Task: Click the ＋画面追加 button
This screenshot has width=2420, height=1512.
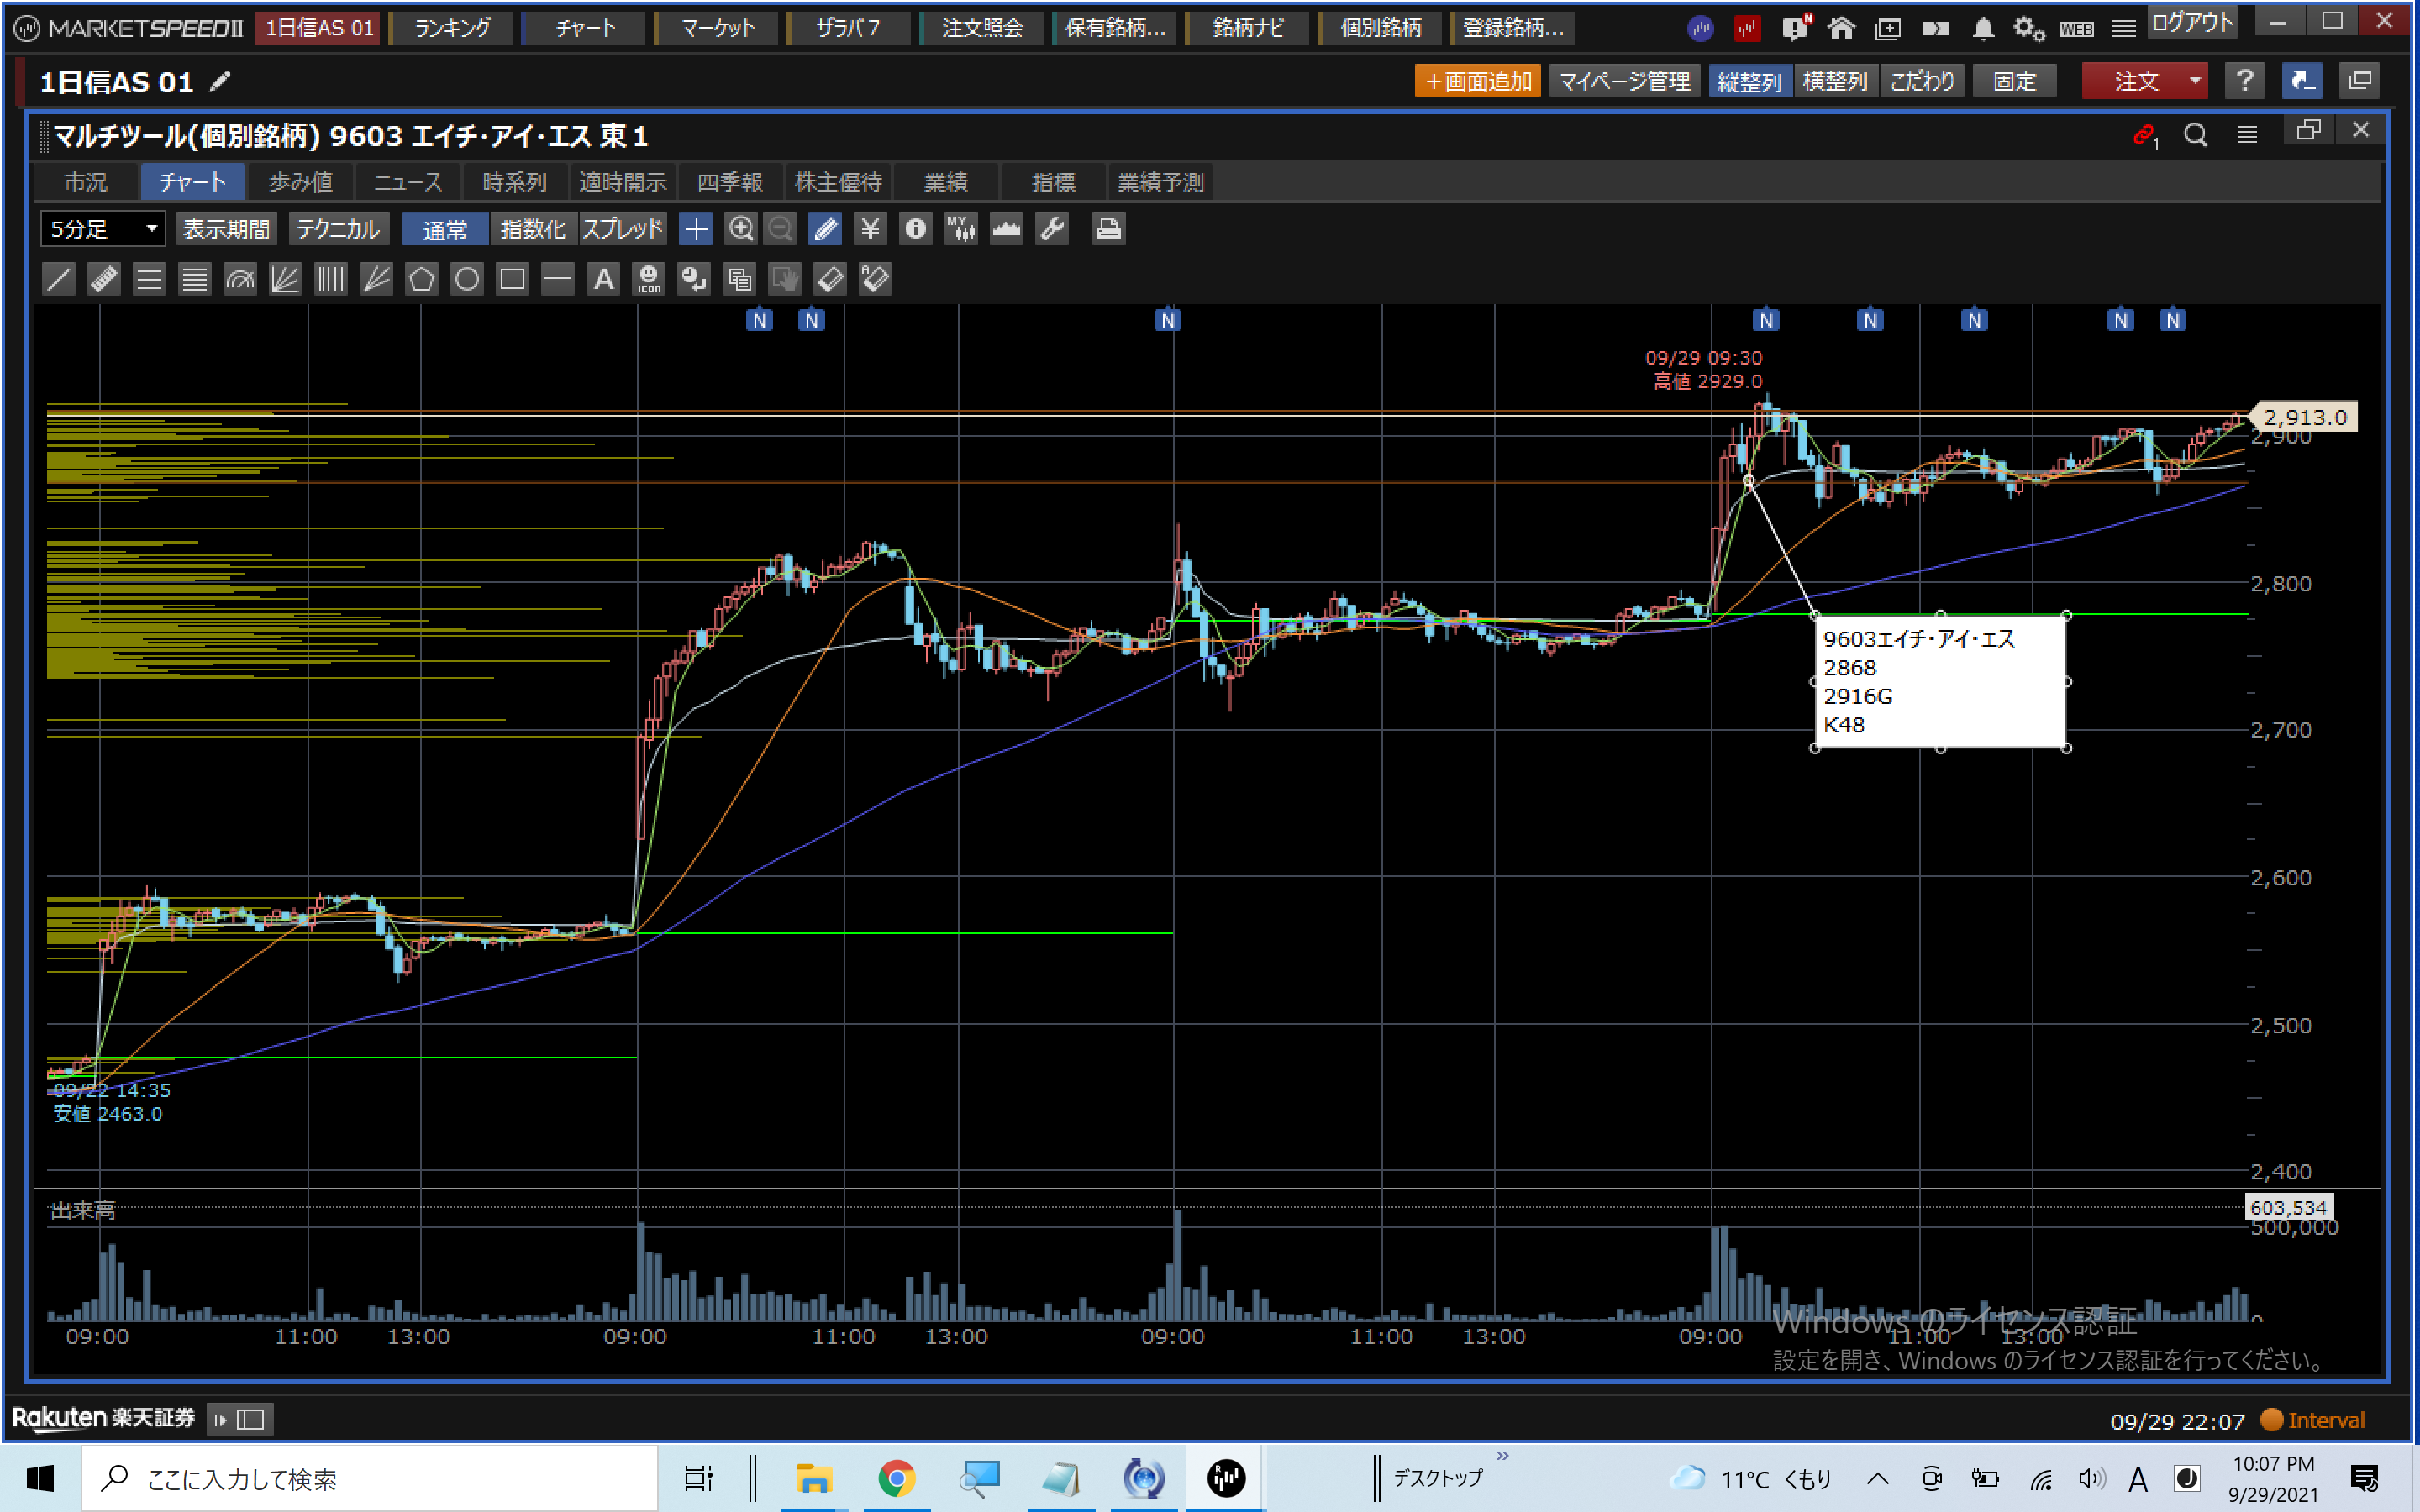Action: [x=1477, y=81]
